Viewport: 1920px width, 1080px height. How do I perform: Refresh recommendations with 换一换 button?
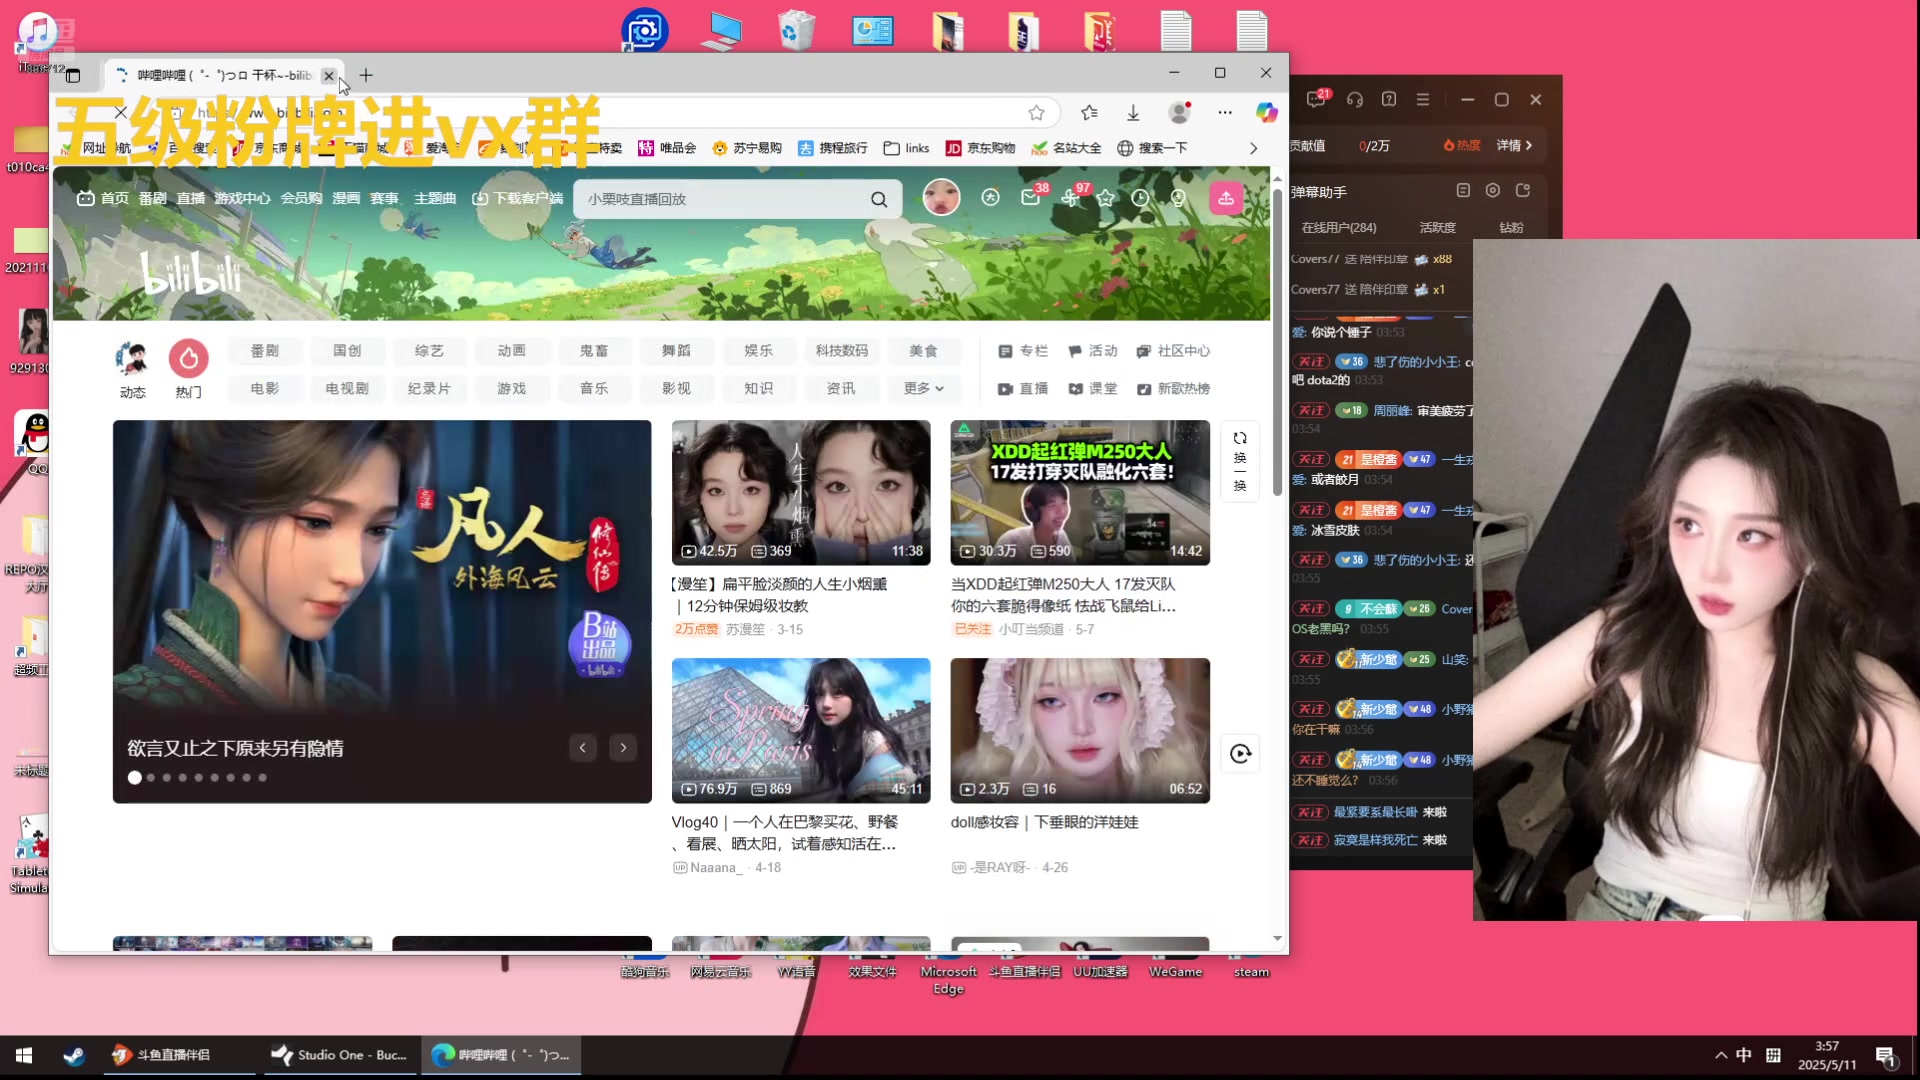(x=1240, y=461)
